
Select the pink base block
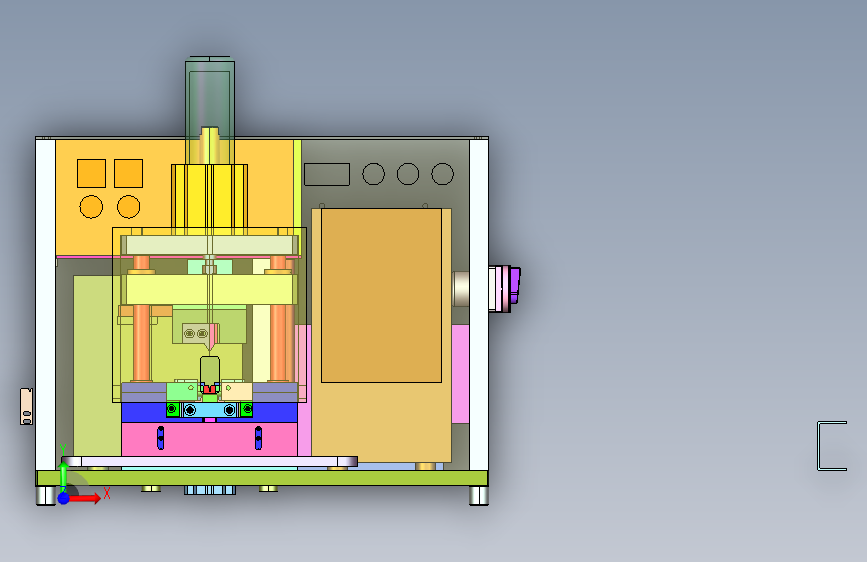tap(209, 440)
